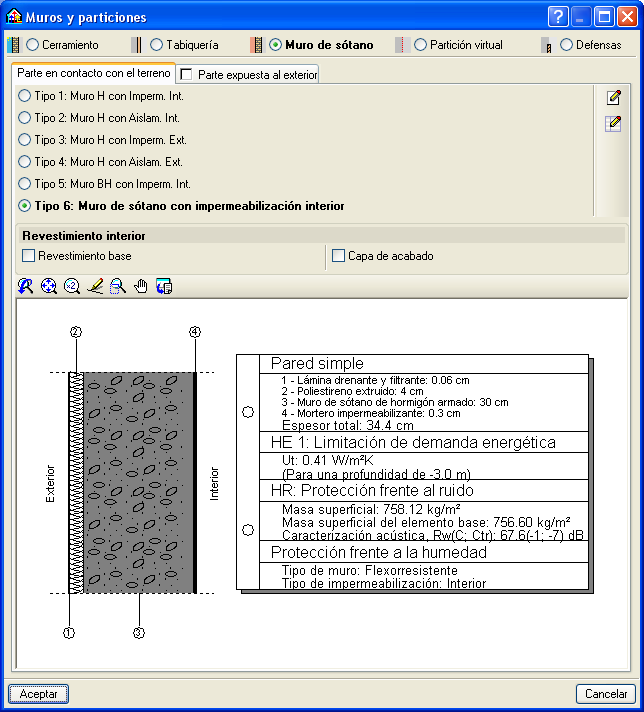644x712 pixels.
Task: Click the x2 zoom magnifier icon
Action: coord(72,286)
